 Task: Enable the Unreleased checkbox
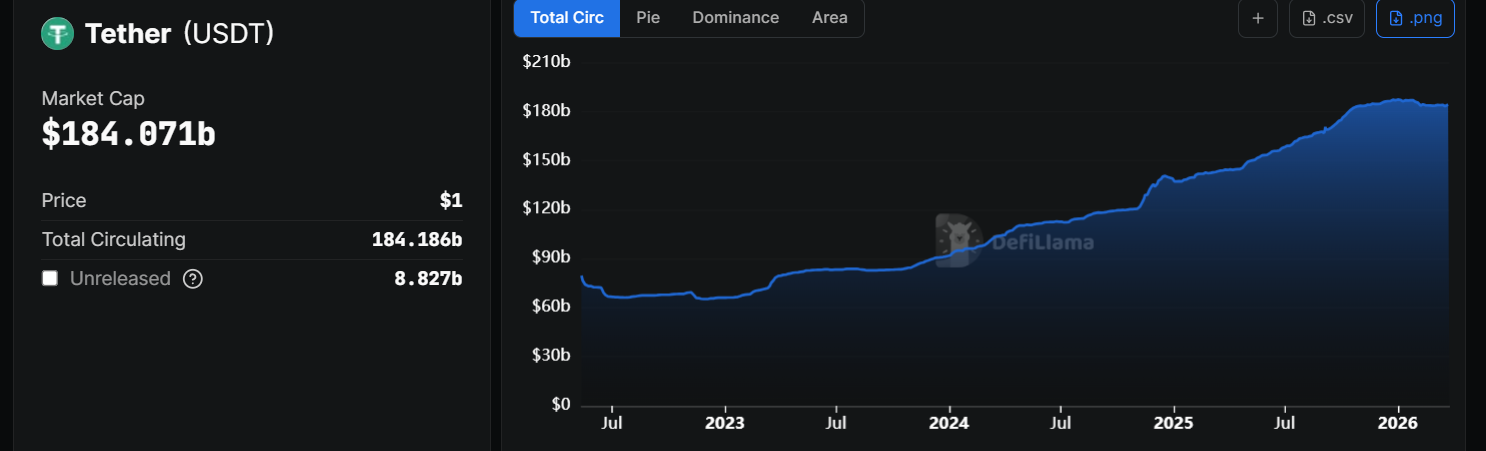coord(50,278)
